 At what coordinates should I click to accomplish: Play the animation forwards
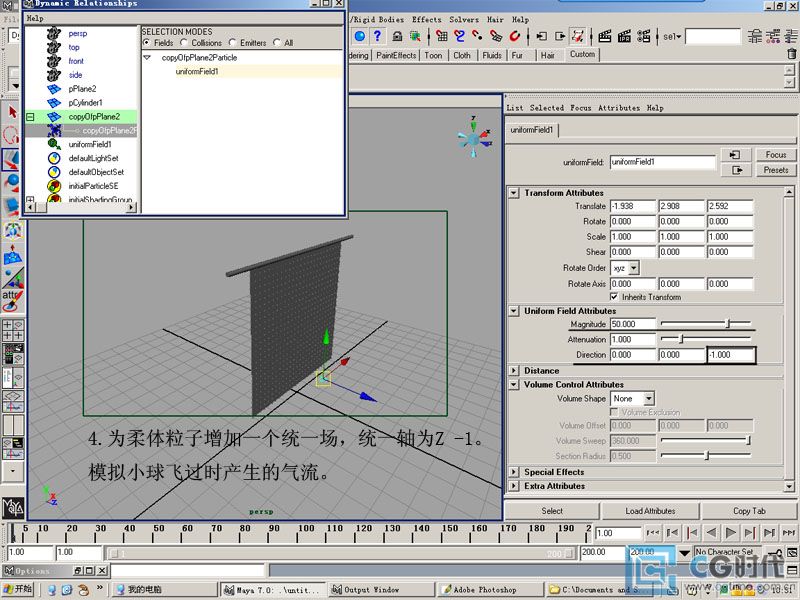[x=731, y=533]
